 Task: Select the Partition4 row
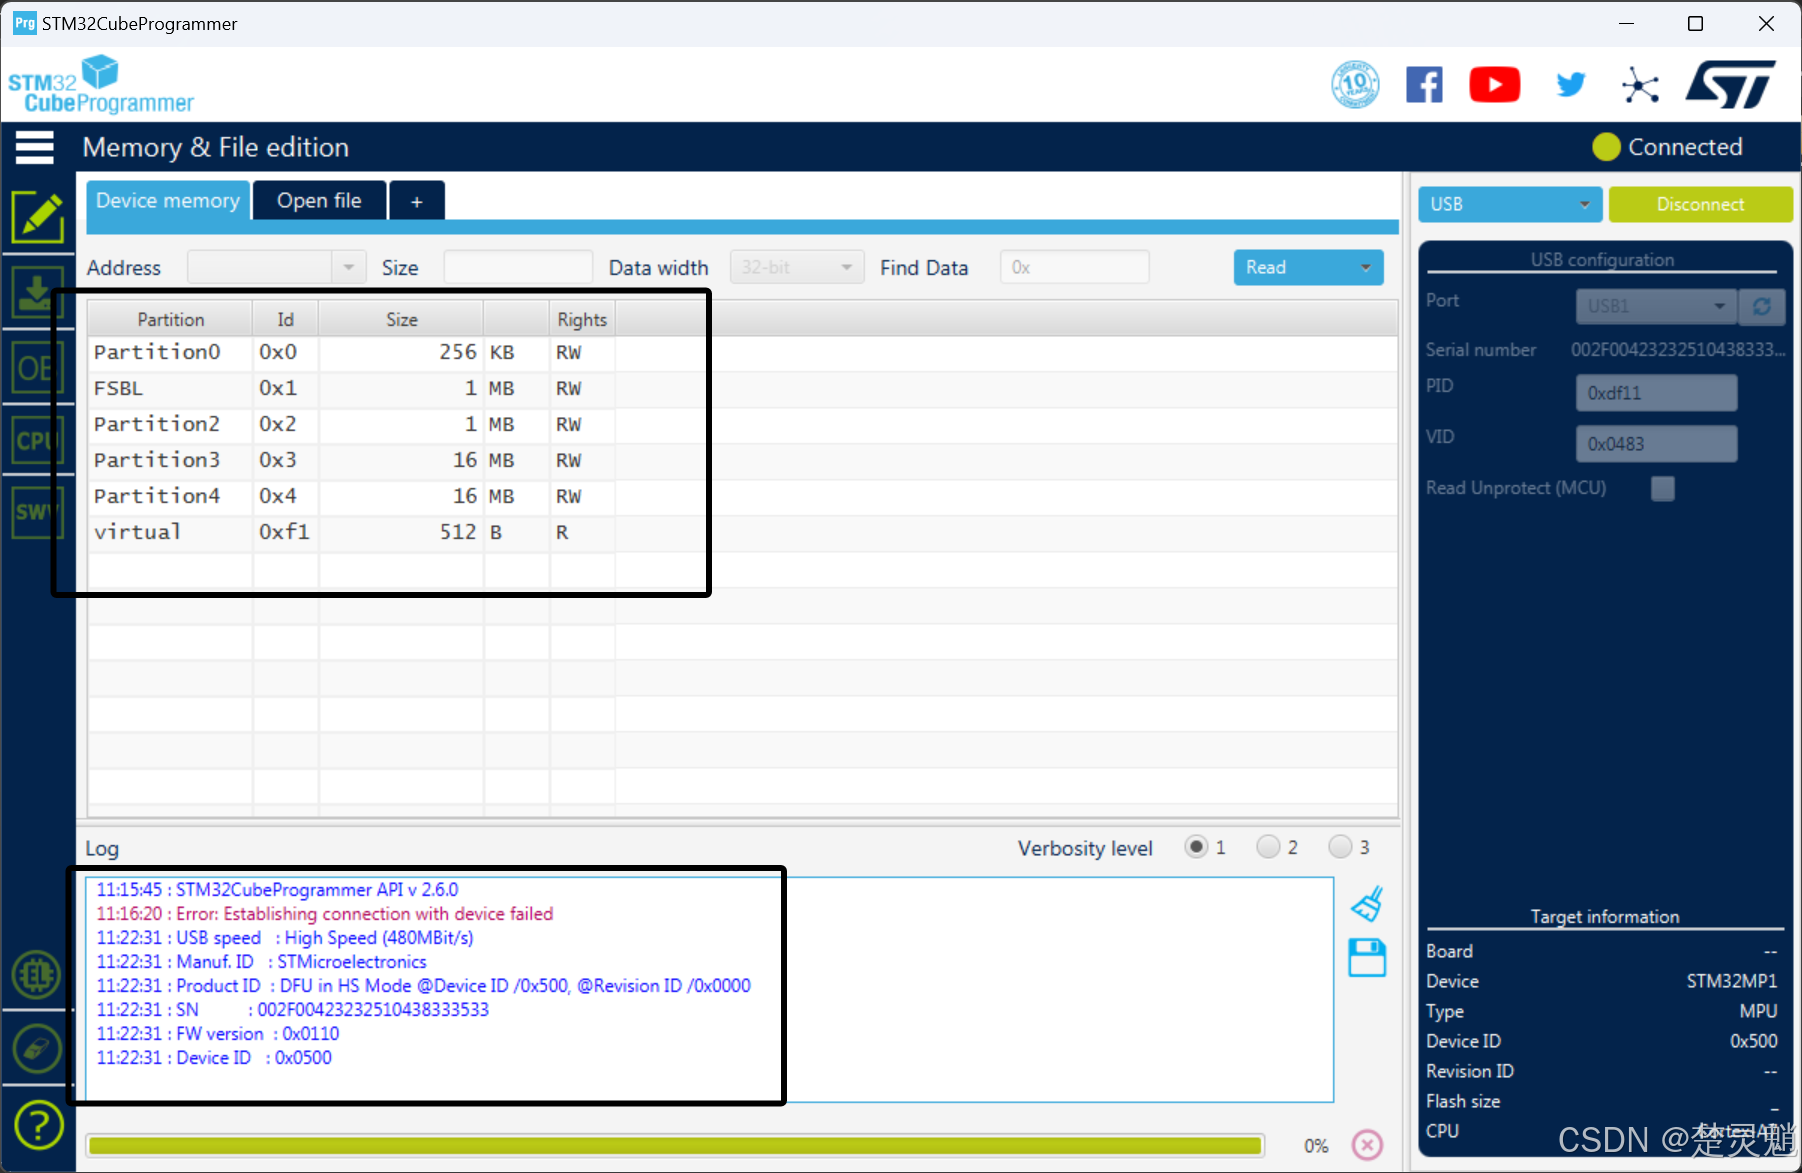click(743, 496)
